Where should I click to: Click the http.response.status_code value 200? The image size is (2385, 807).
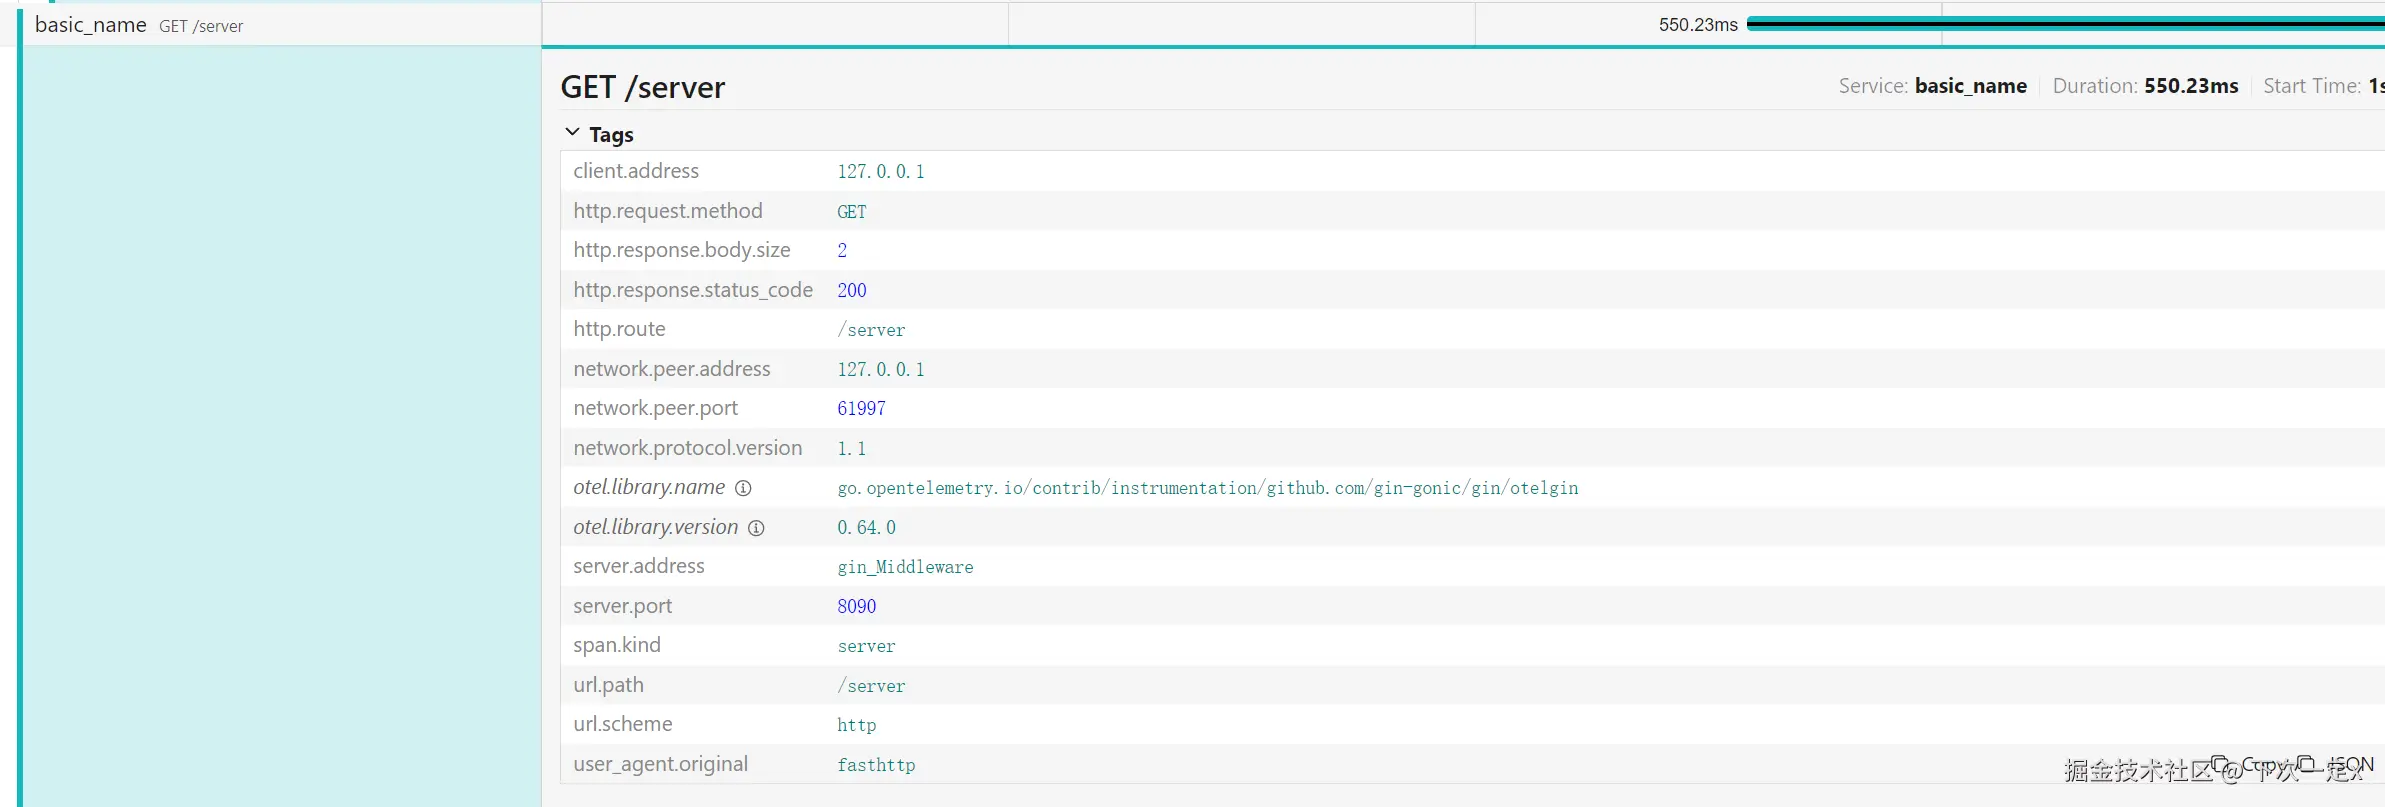pos(852,290)
